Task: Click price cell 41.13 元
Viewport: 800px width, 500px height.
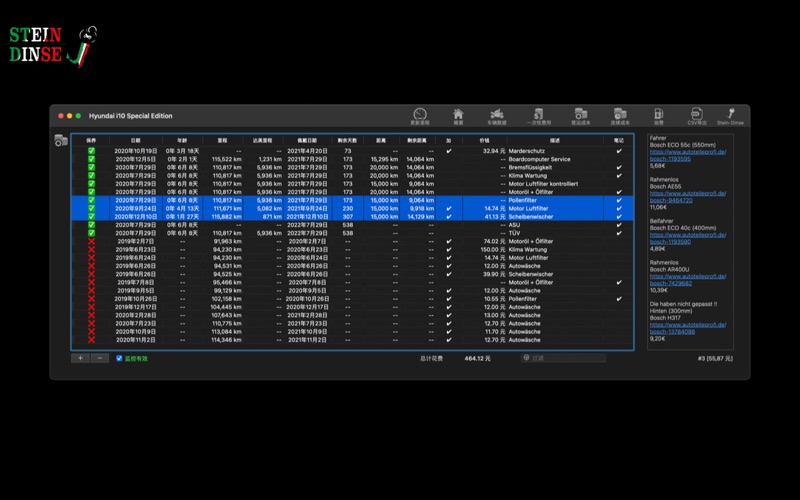Action: (495, 217)
